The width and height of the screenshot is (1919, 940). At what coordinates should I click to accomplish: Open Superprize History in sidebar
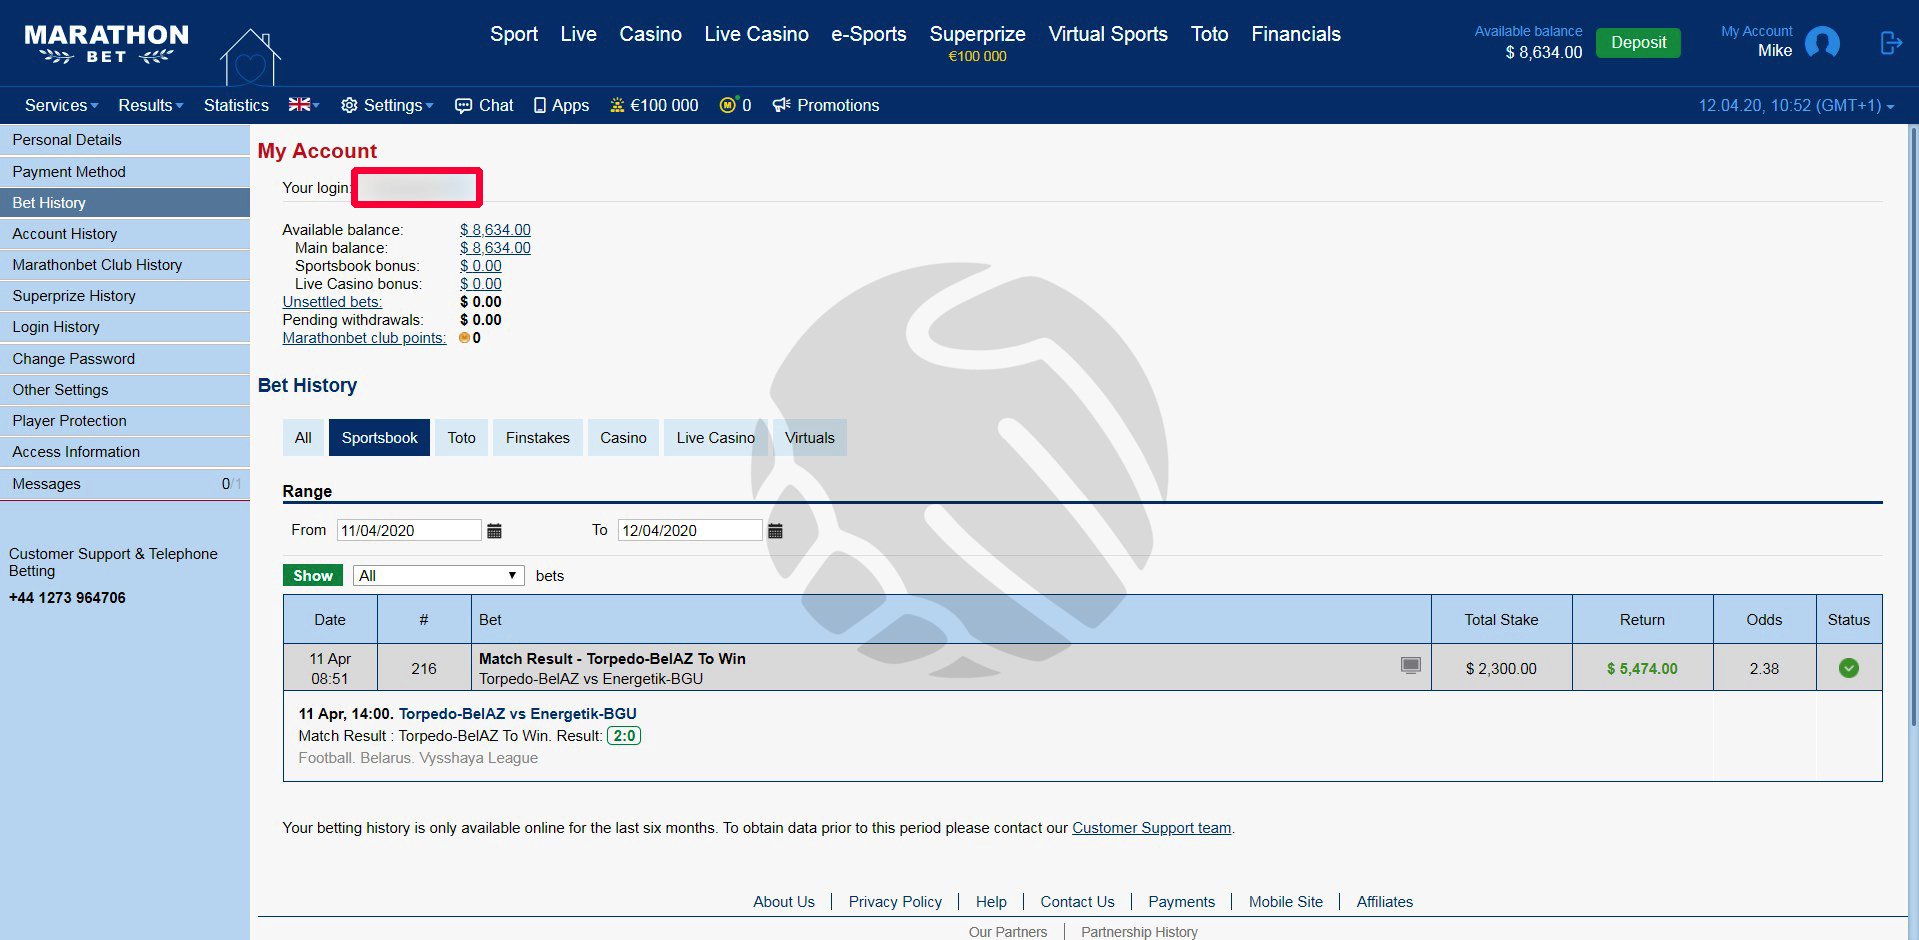[x=125, y=295]
